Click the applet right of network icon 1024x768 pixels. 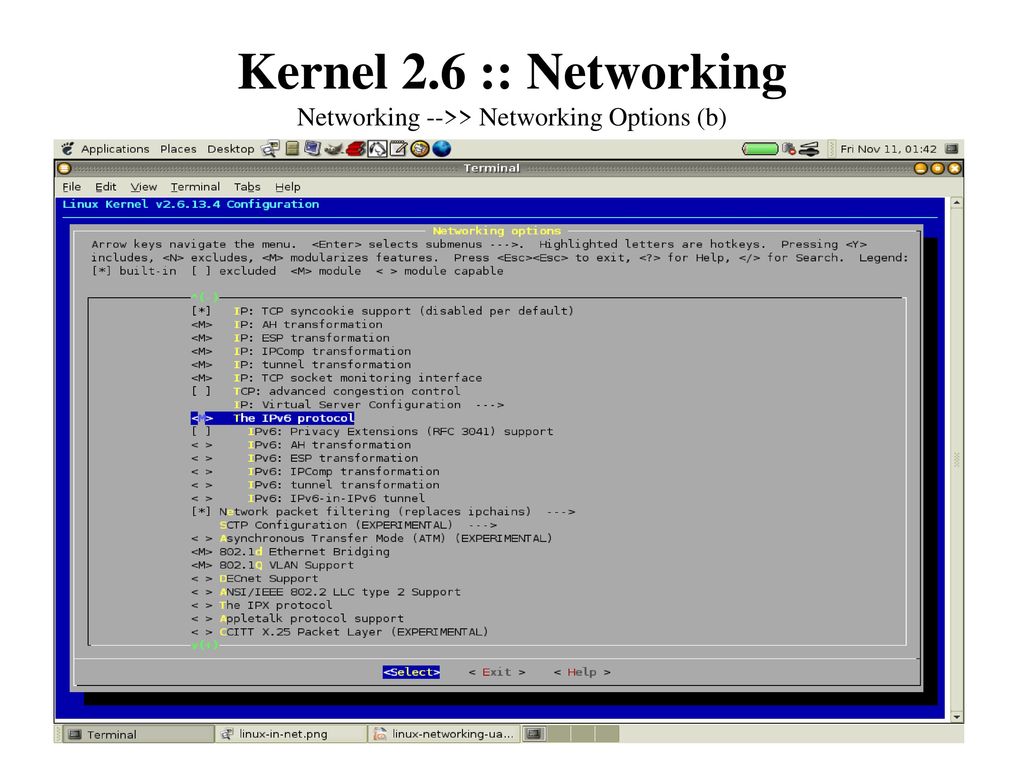(x=809, y=149)
